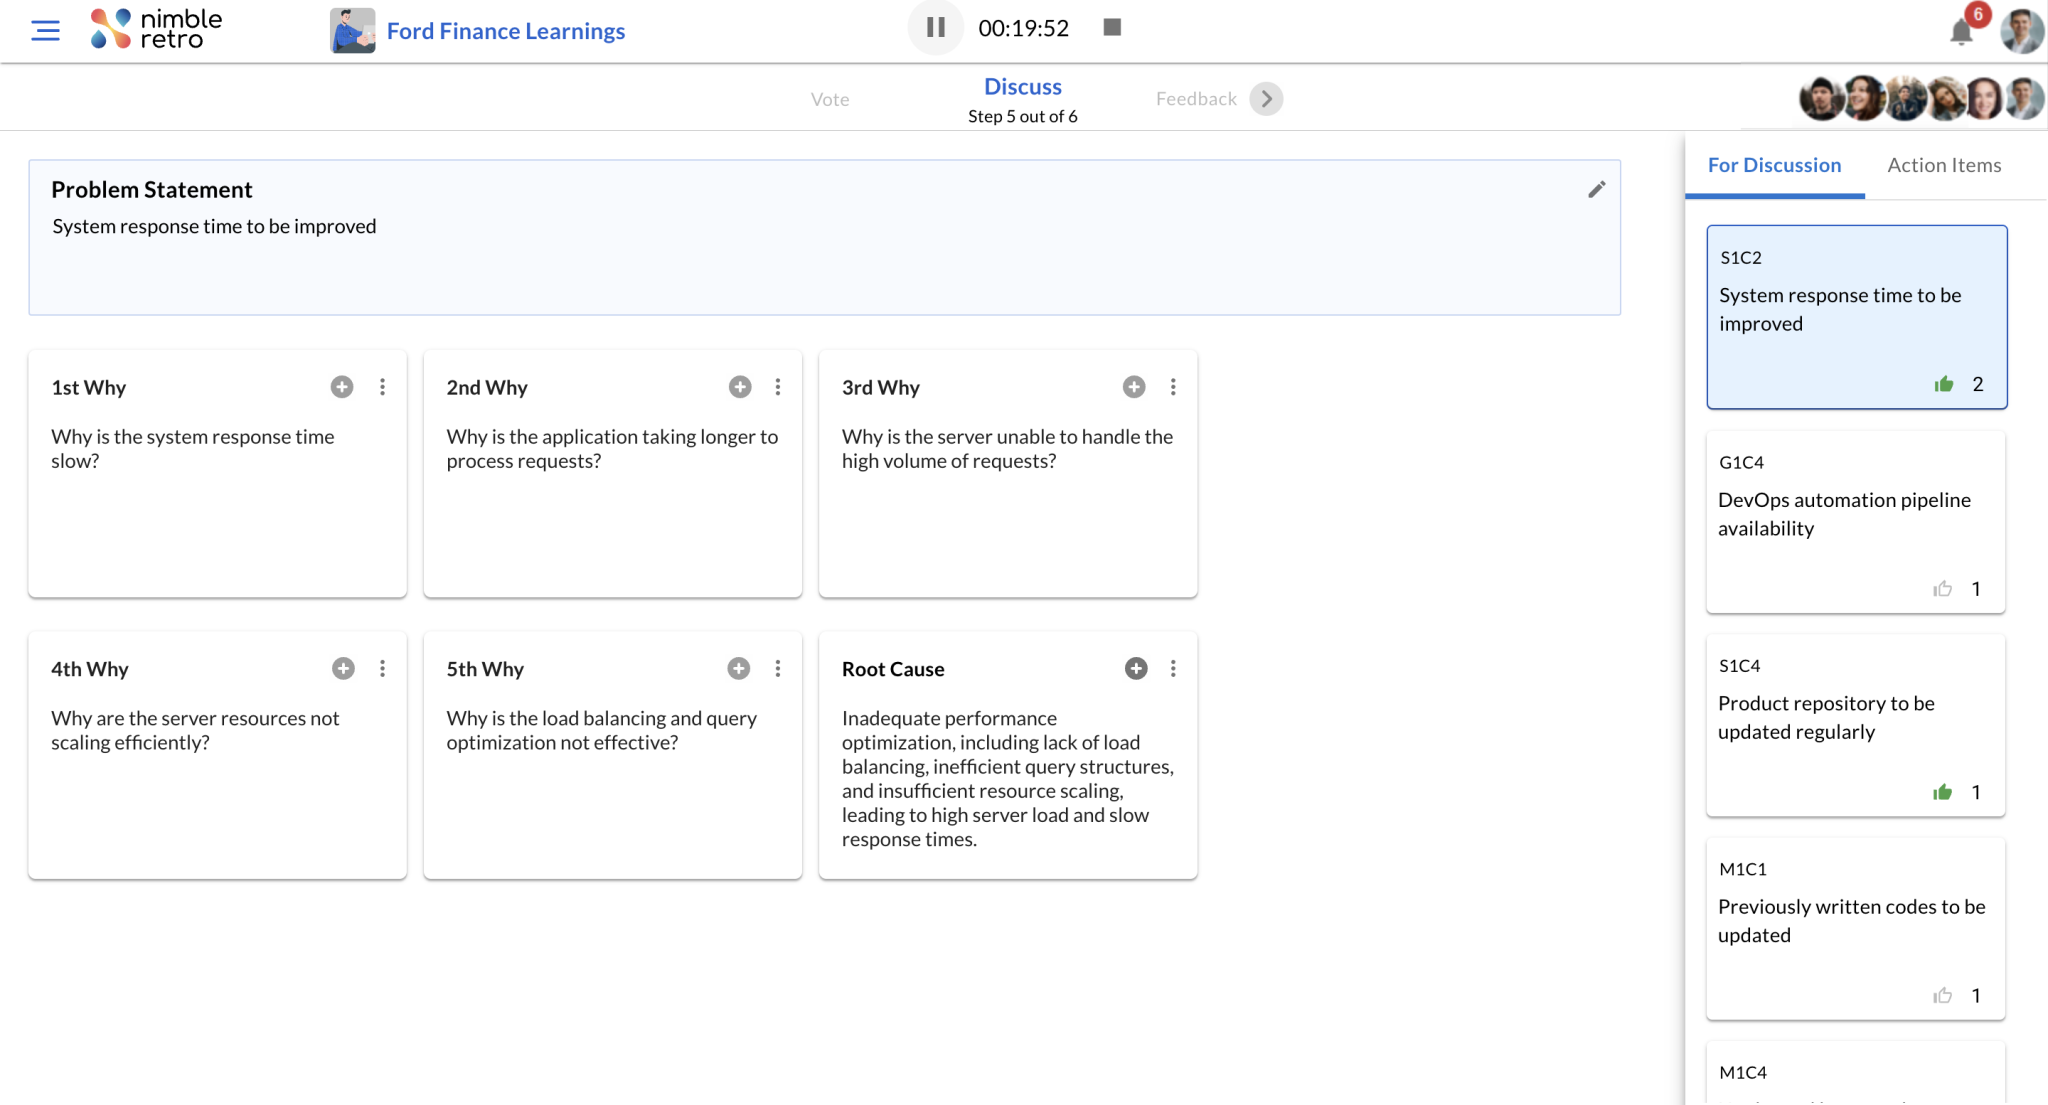Screen dimensions: 2048x1105
Task: Open the Ford Finance Learnings board link
Action: click(x=506, y=31)
